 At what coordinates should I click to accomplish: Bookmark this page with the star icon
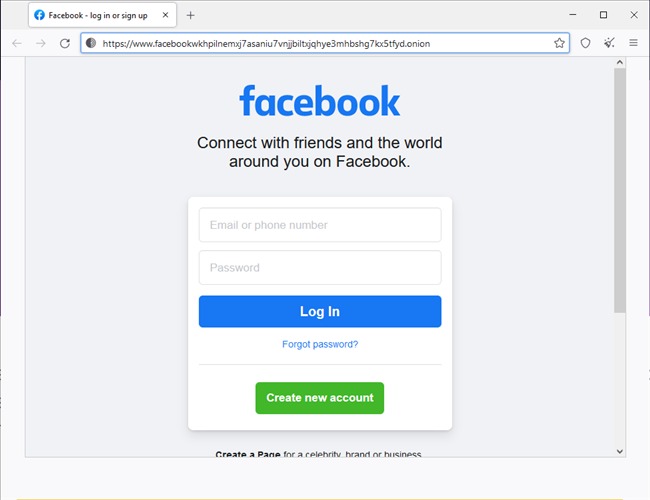pos(559,43)
